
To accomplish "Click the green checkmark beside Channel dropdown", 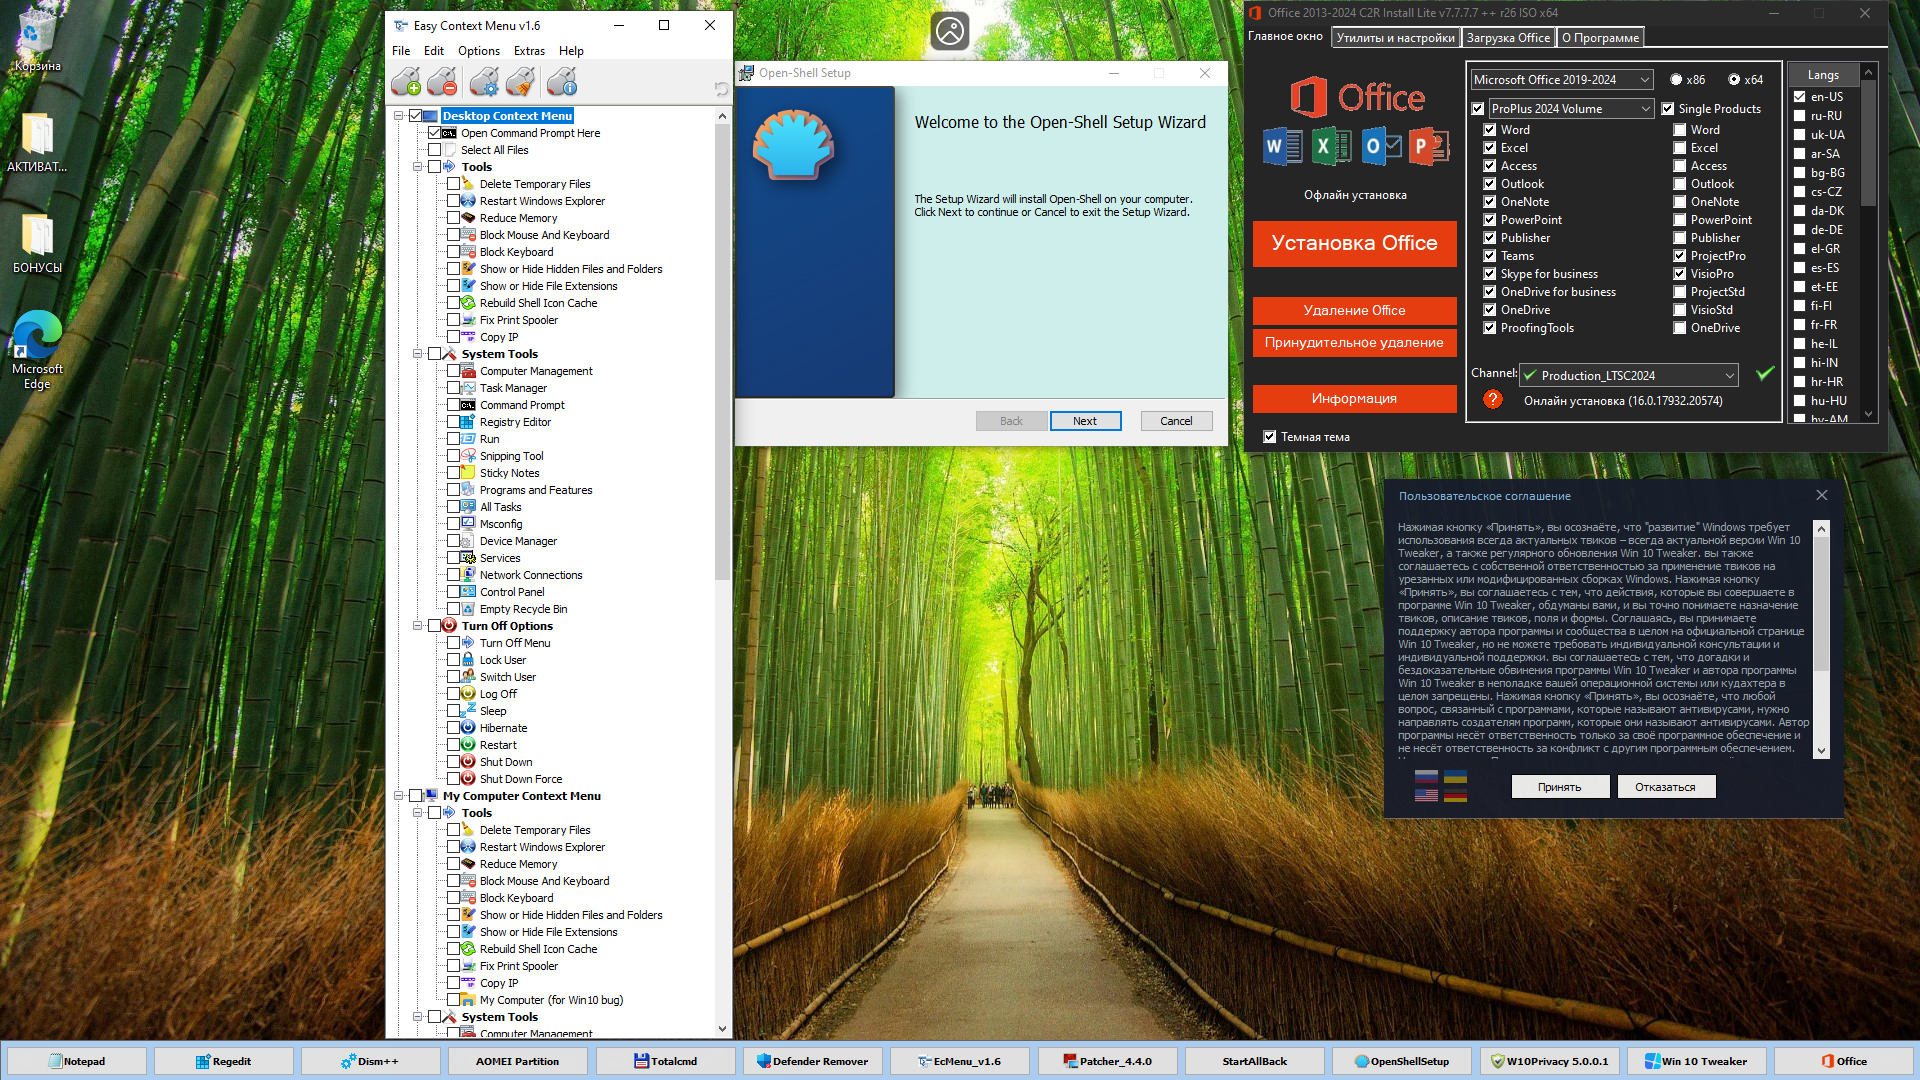I will (x=1765, y=373).
